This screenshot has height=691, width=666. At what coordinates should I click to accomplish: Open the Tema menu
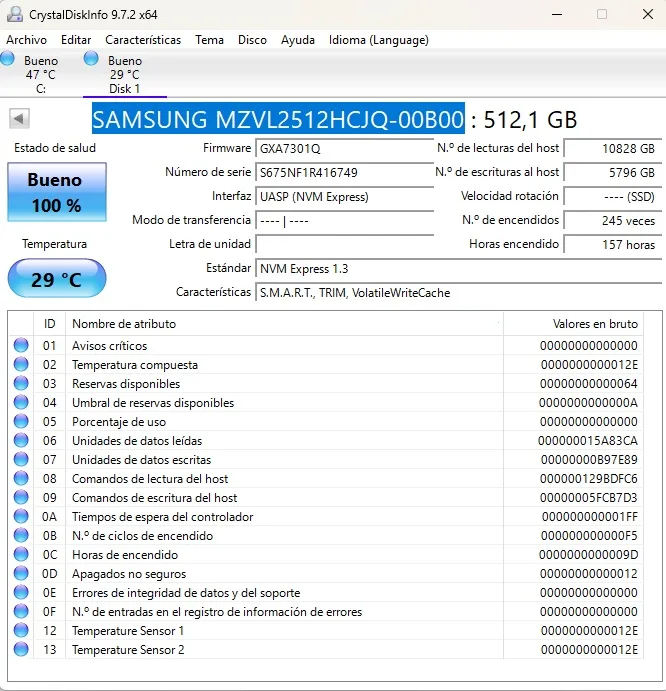coord(209,40)
